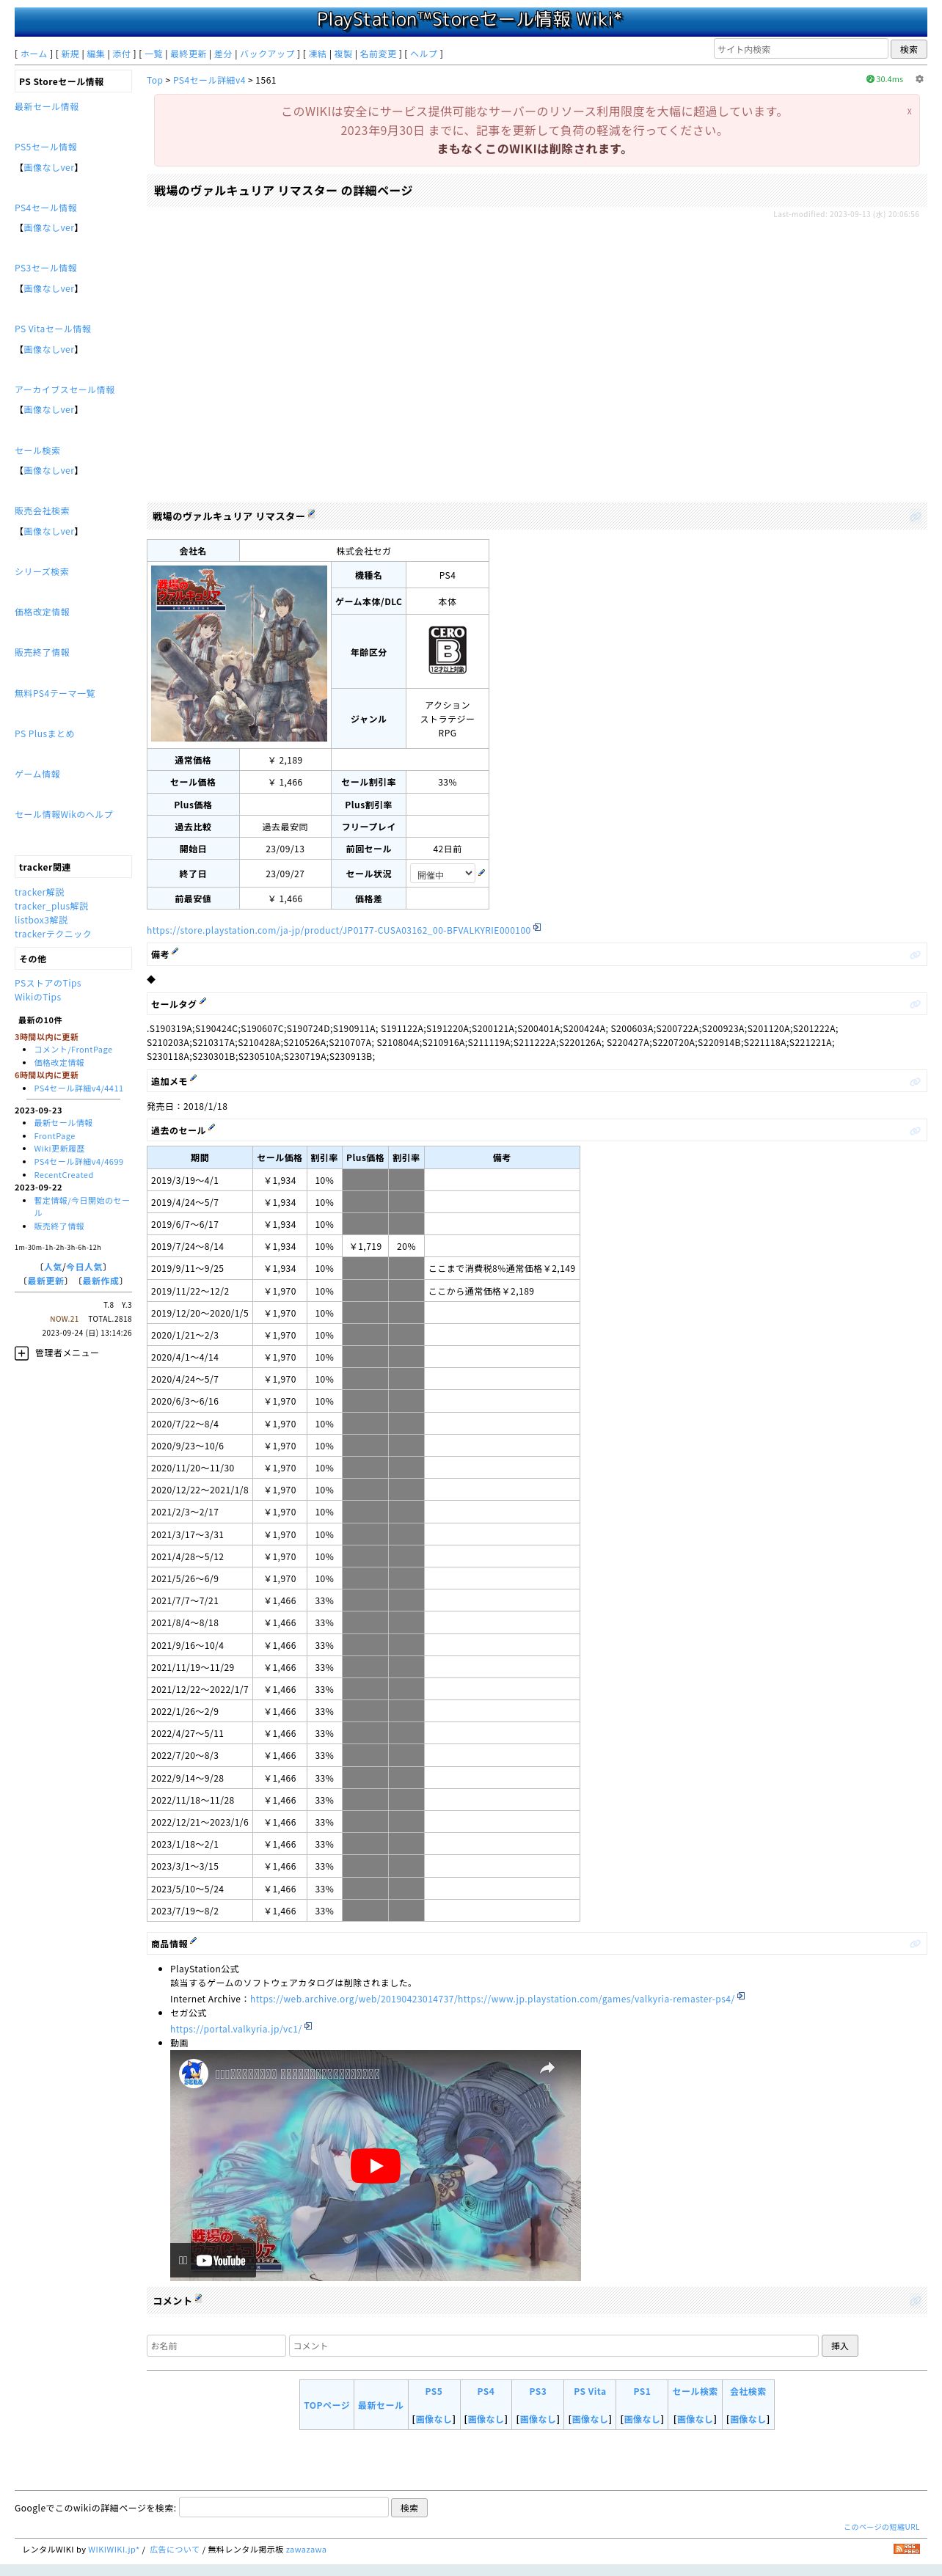
Task: Open the セール状況 開催中 dropdown
Action: click(442, 874)
